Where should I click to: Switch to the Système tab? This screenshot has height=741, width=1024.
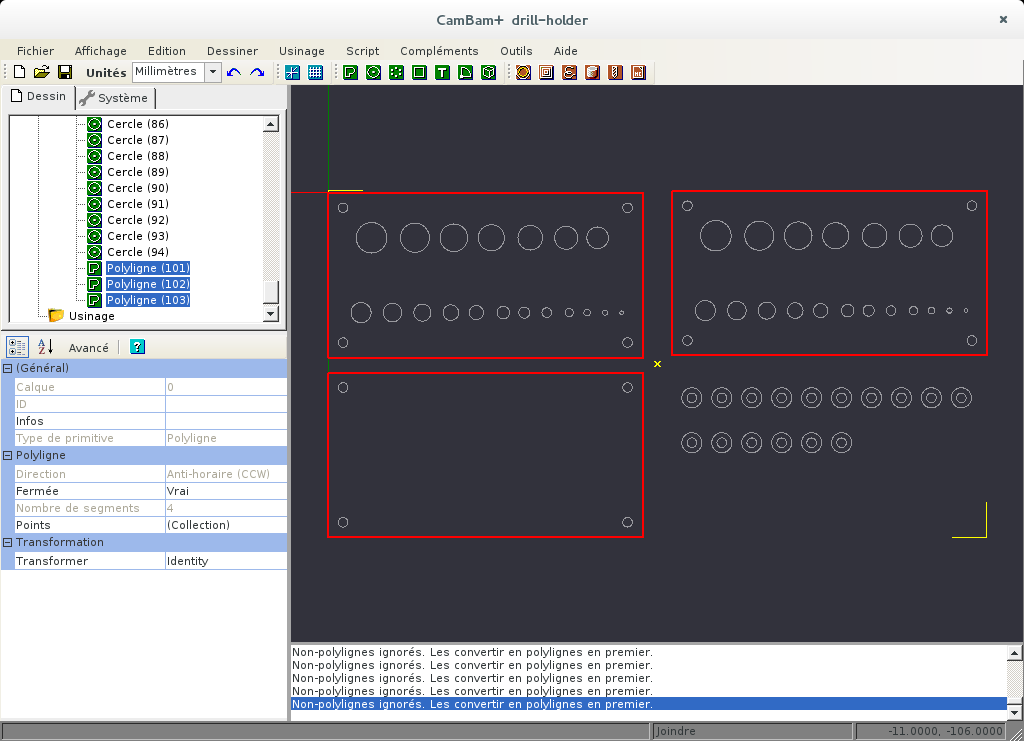[114, 98]
